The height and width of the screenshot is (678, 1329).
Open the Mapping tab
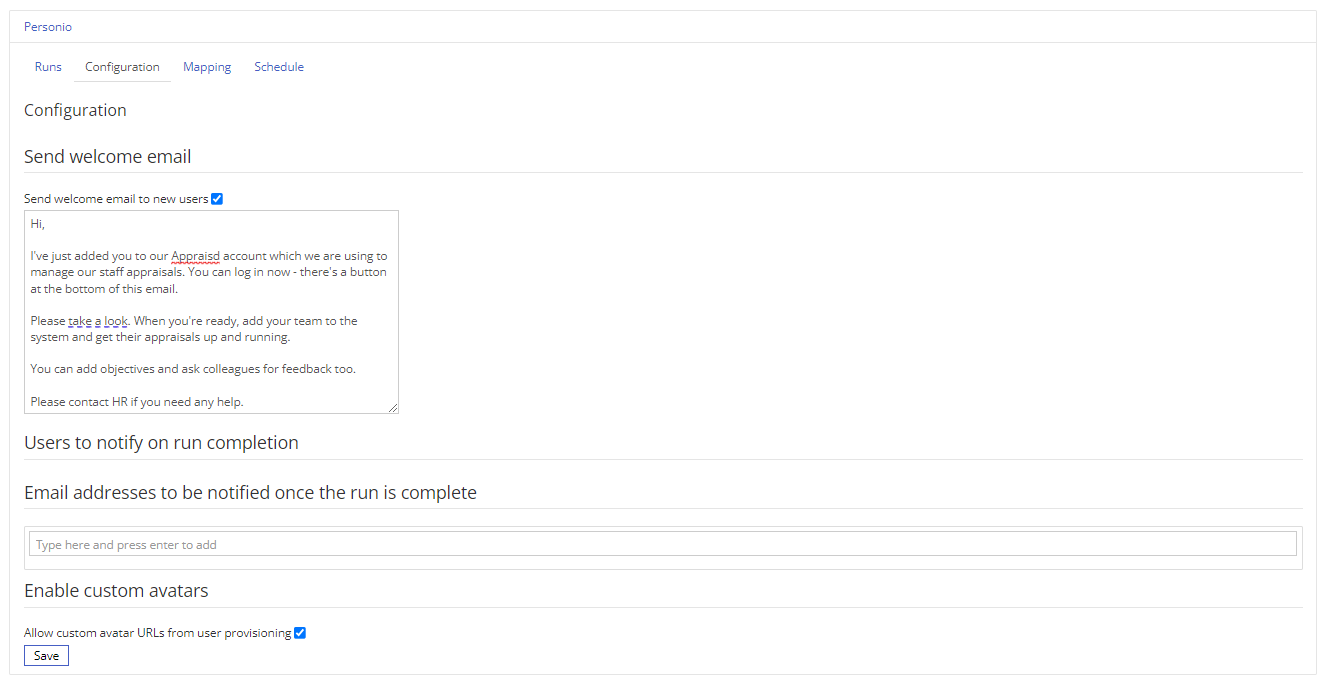point(207,67)
